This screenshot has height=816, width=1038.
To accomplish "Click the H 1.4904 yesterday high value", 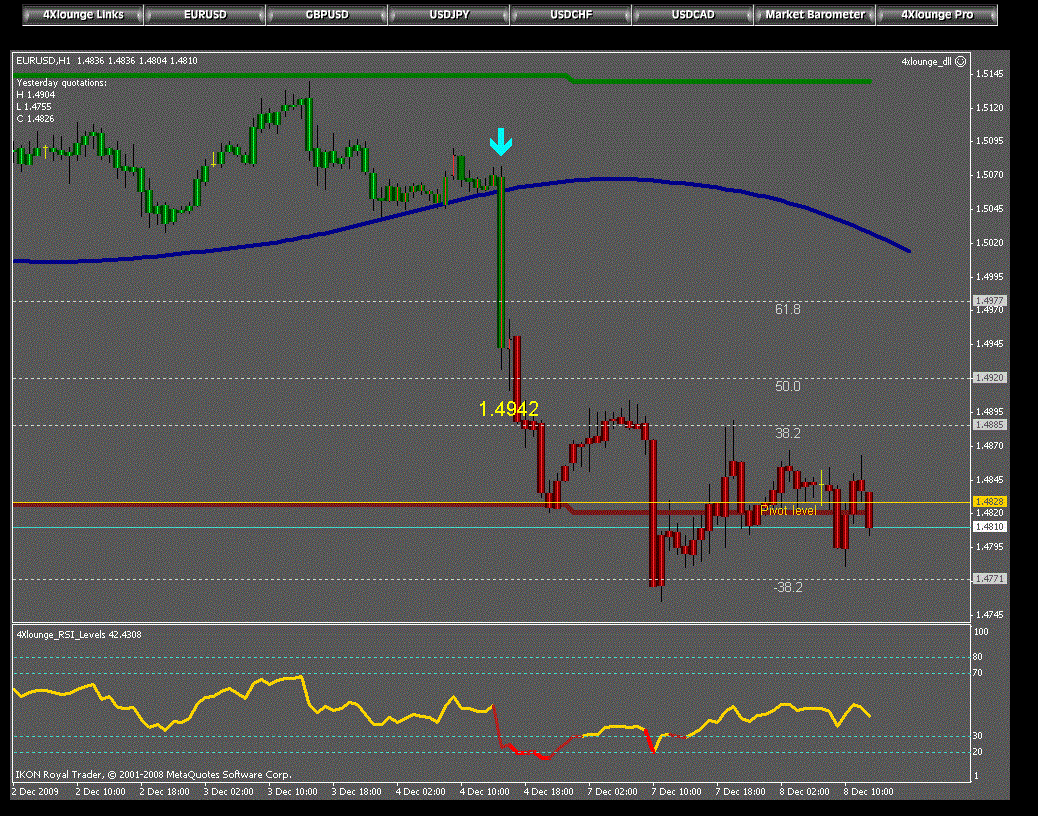I will point(36,95).
